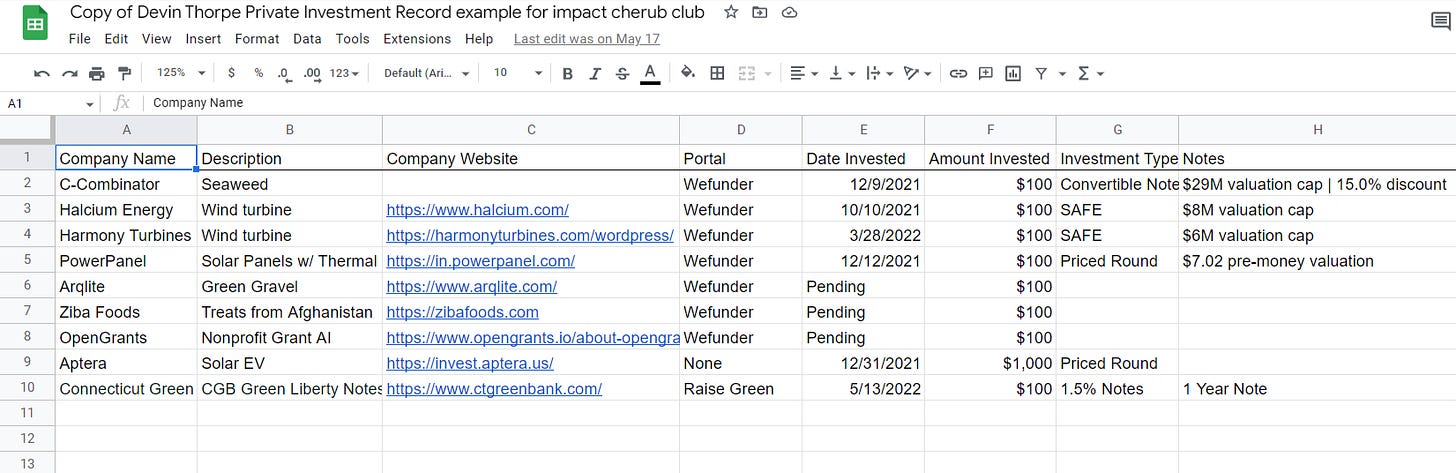This screenshot has width=1456, height=473.
Task: Open text color picker
Action: [x=650, y=73]
